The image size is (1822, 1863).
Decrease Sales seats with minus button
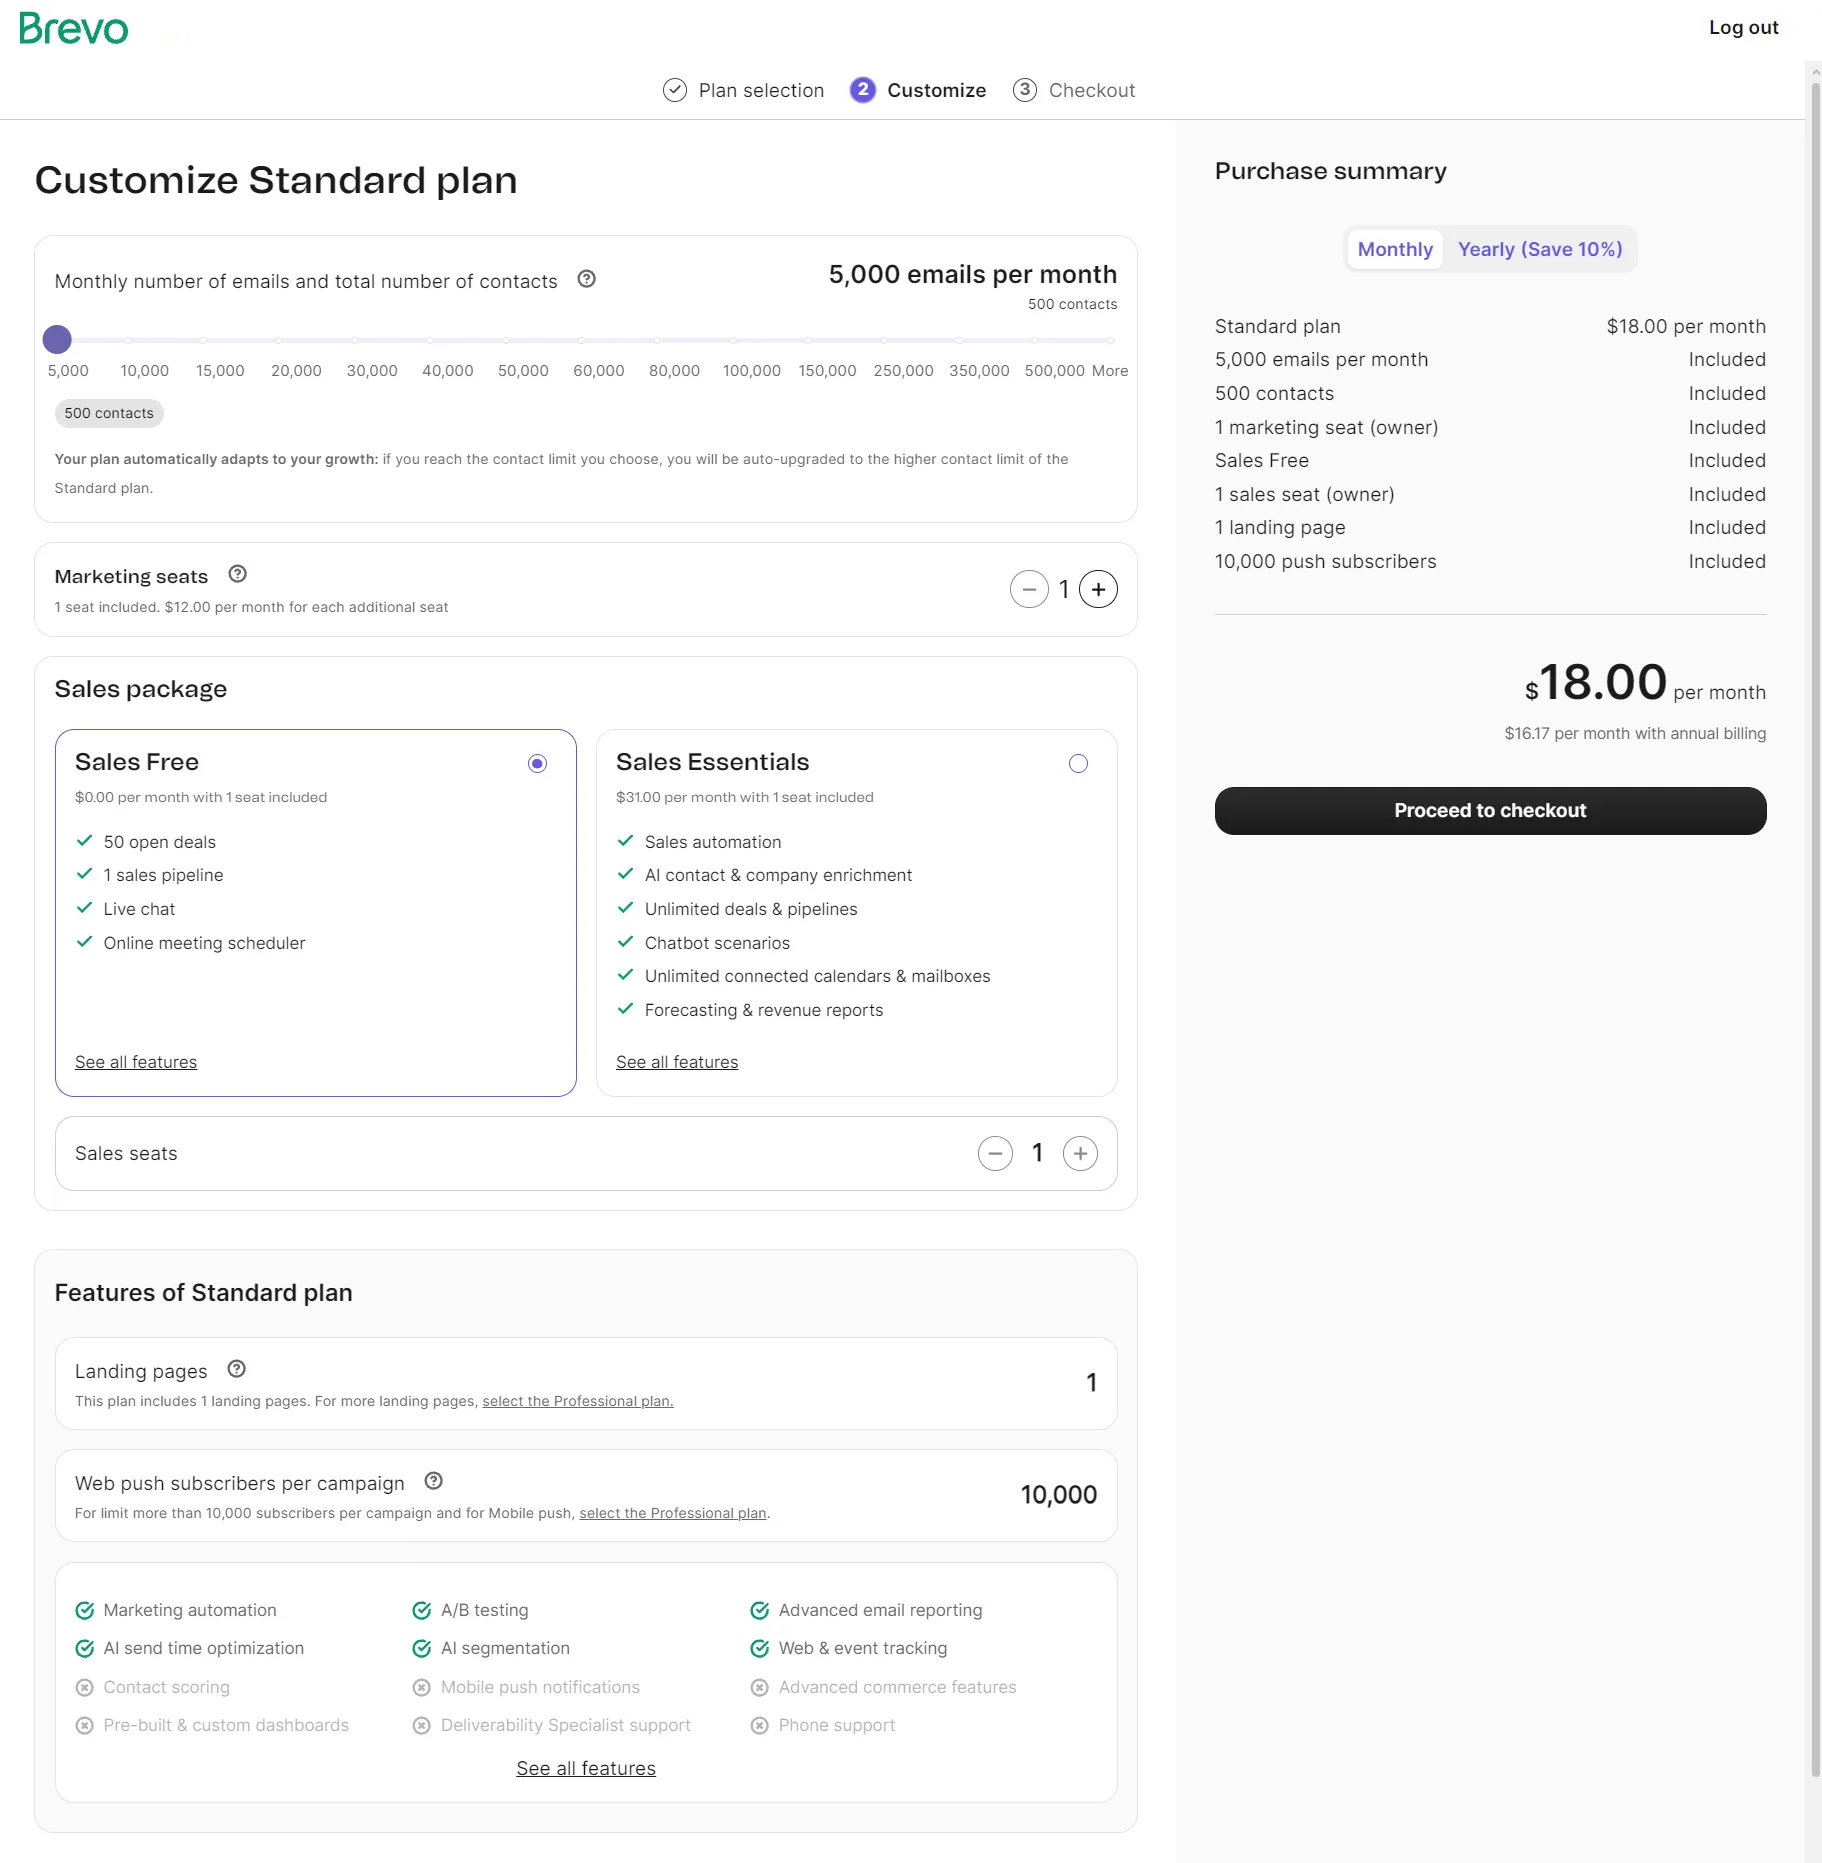(x=995, y=1153)
